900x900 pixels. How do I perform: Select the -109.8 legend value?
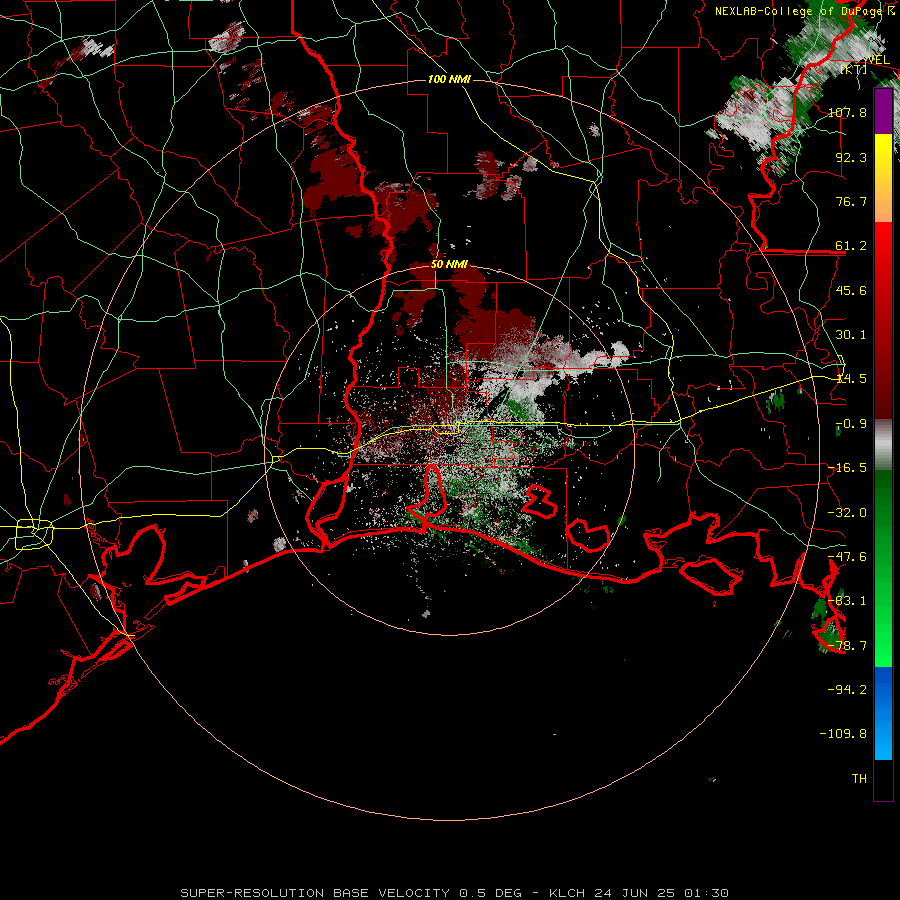(843, 734)
